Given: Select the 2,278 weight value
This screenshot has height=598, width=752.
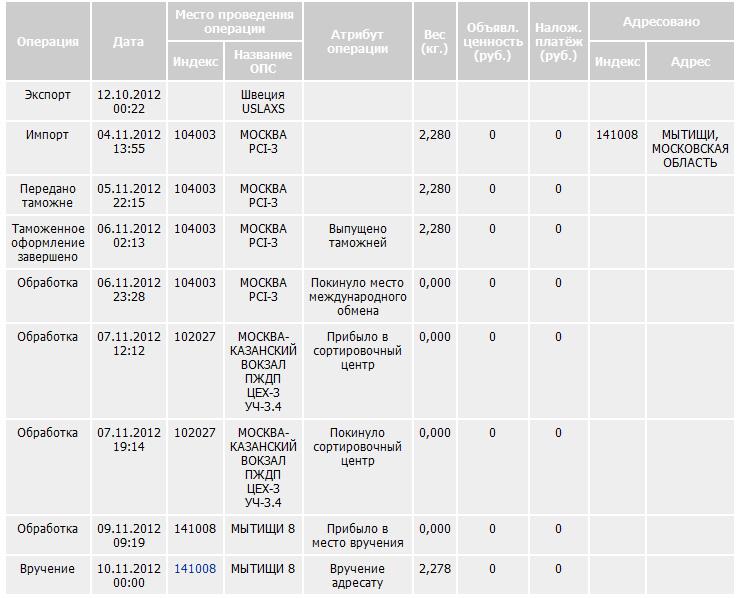Looking at the screenshot, I should point(434,569).
